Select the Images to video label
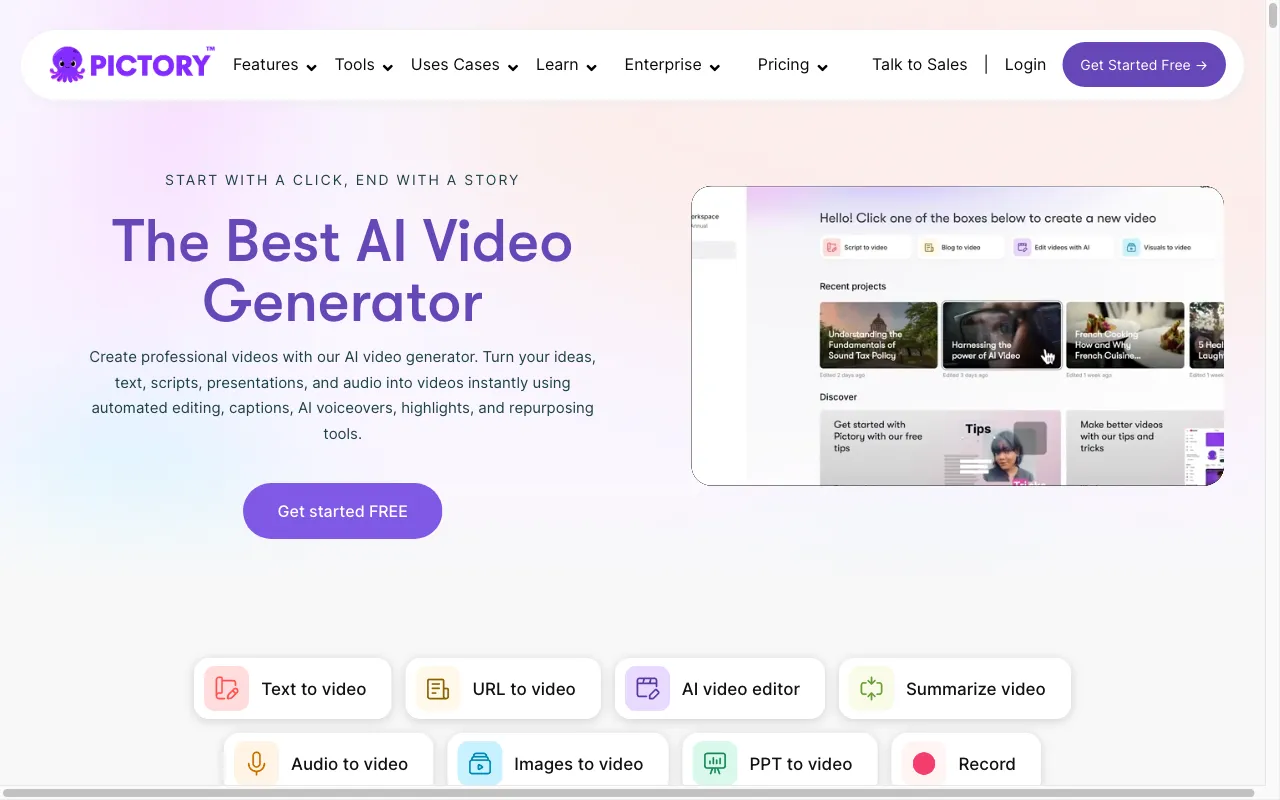 pos(578,764)
